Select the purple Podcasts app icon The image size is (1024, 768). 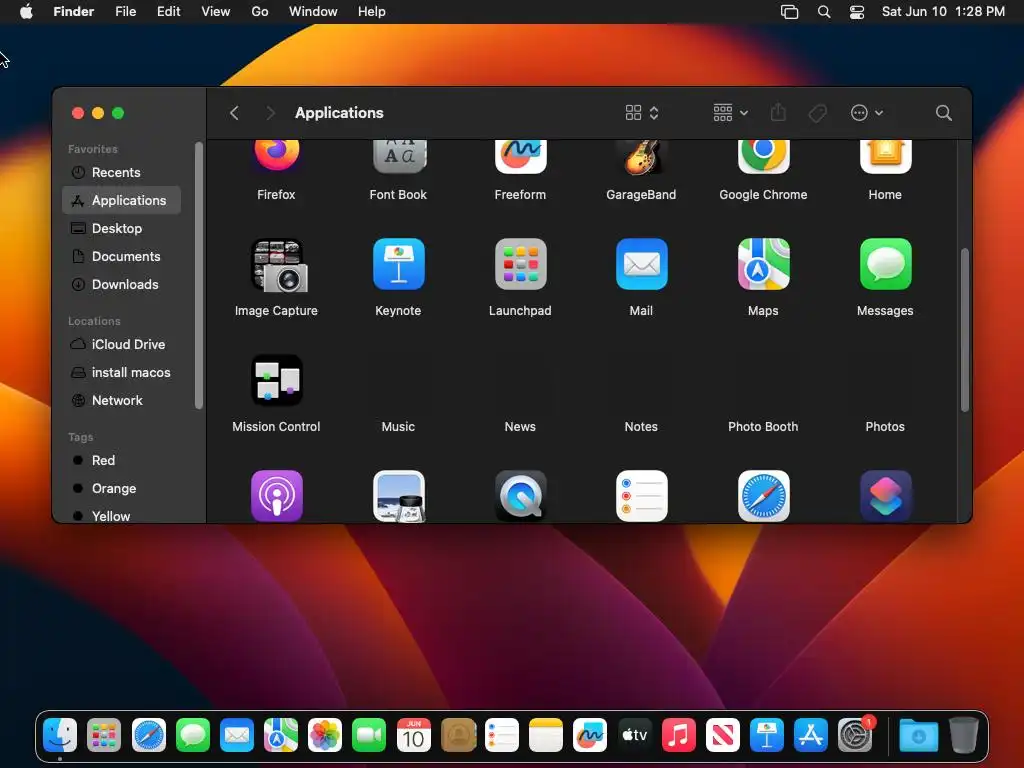(x=277, y=496)
